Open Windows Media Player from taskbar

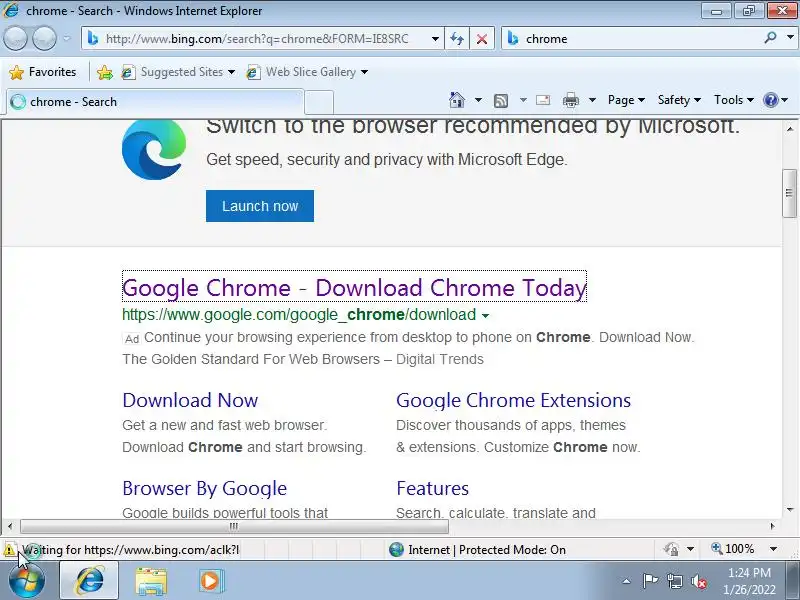[210, 581]
